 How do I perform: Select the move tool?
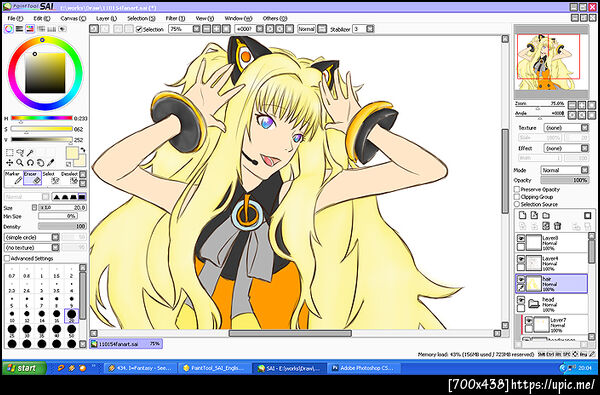click(x=9, y=163)
